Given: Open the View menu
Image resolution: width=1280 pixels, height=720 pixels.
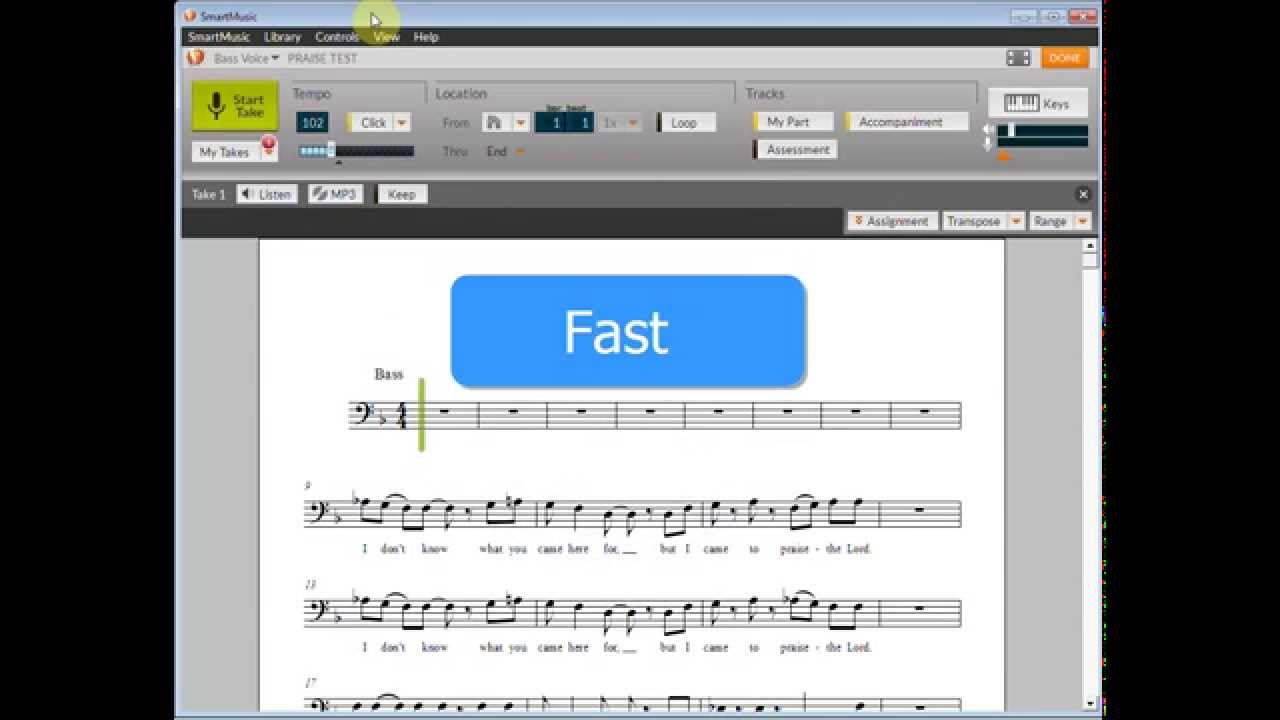Looking at the screenshot, I should click(x=386, y=37).
